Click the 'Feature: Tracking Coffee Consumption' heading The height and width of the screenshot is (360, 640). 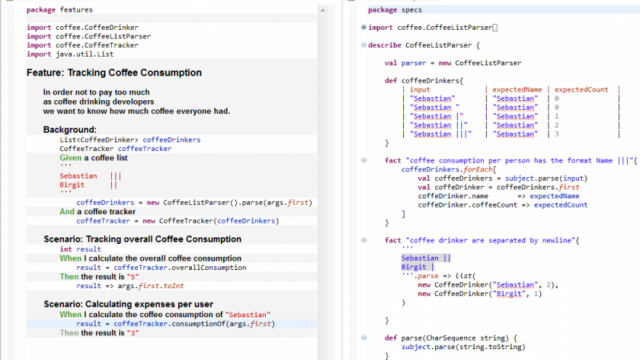(x=114, y=73)
